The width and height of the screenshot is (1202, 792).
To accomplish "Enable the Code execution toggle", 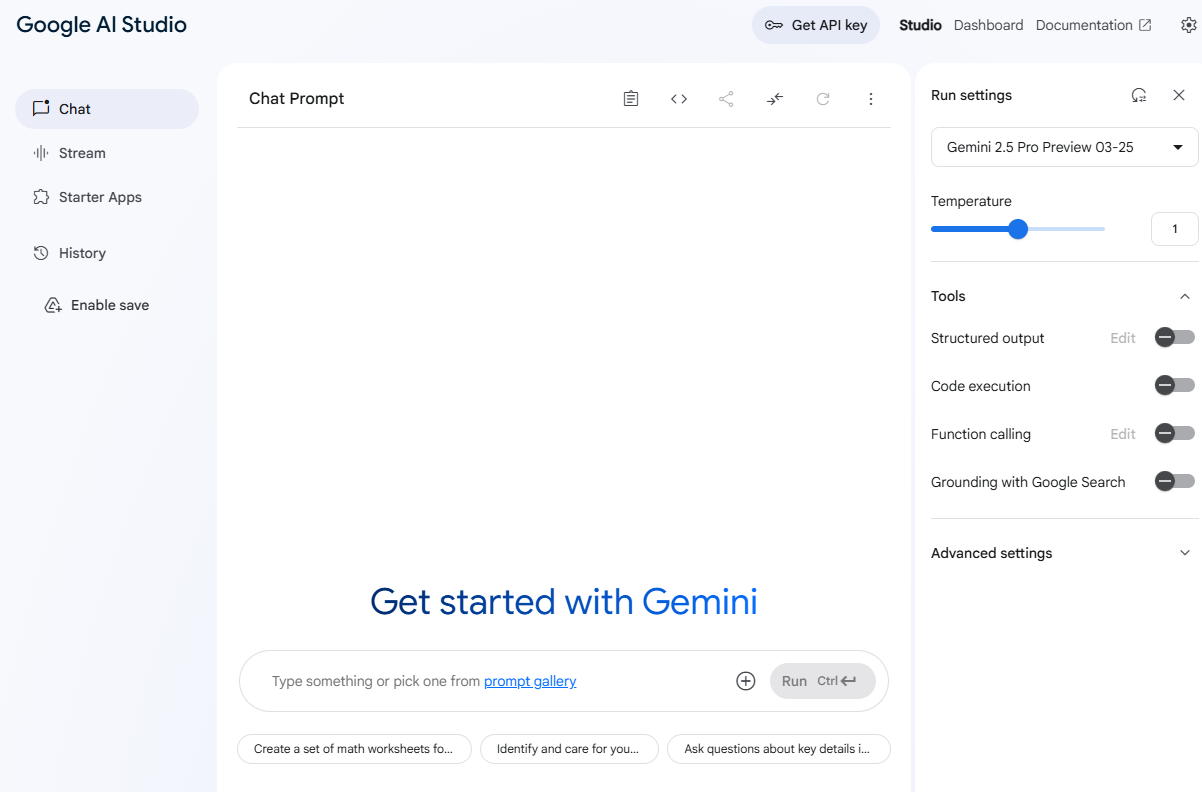I will coord(1174,386).
